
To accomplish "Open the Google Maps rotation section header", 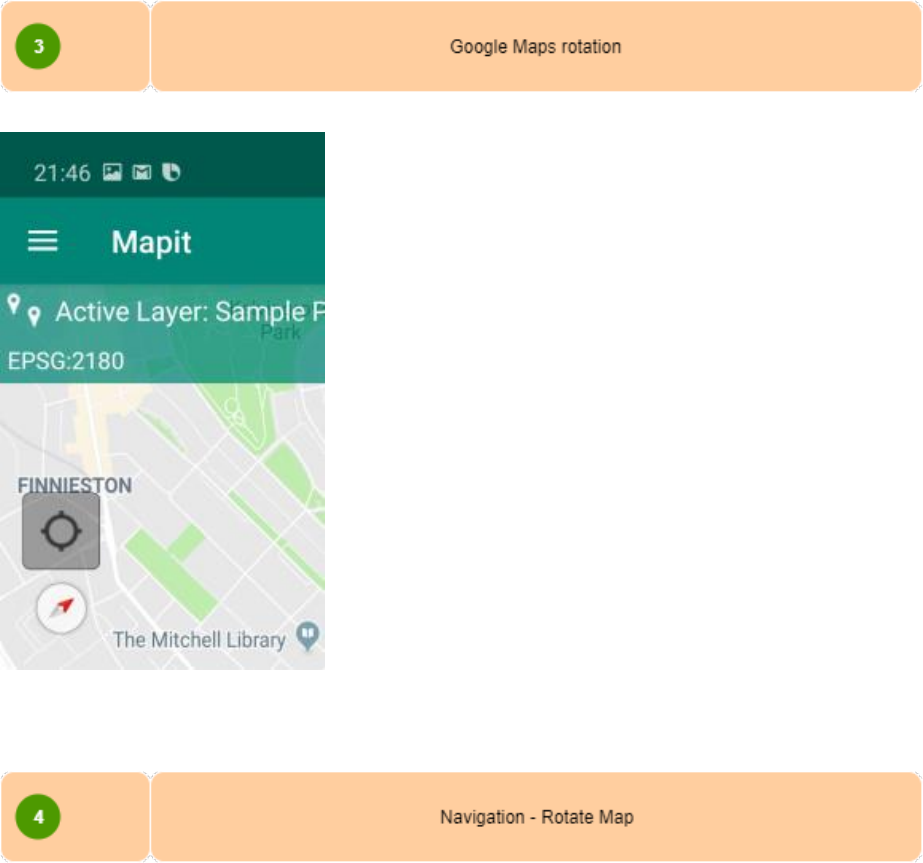I will click(x=536, y=46).
